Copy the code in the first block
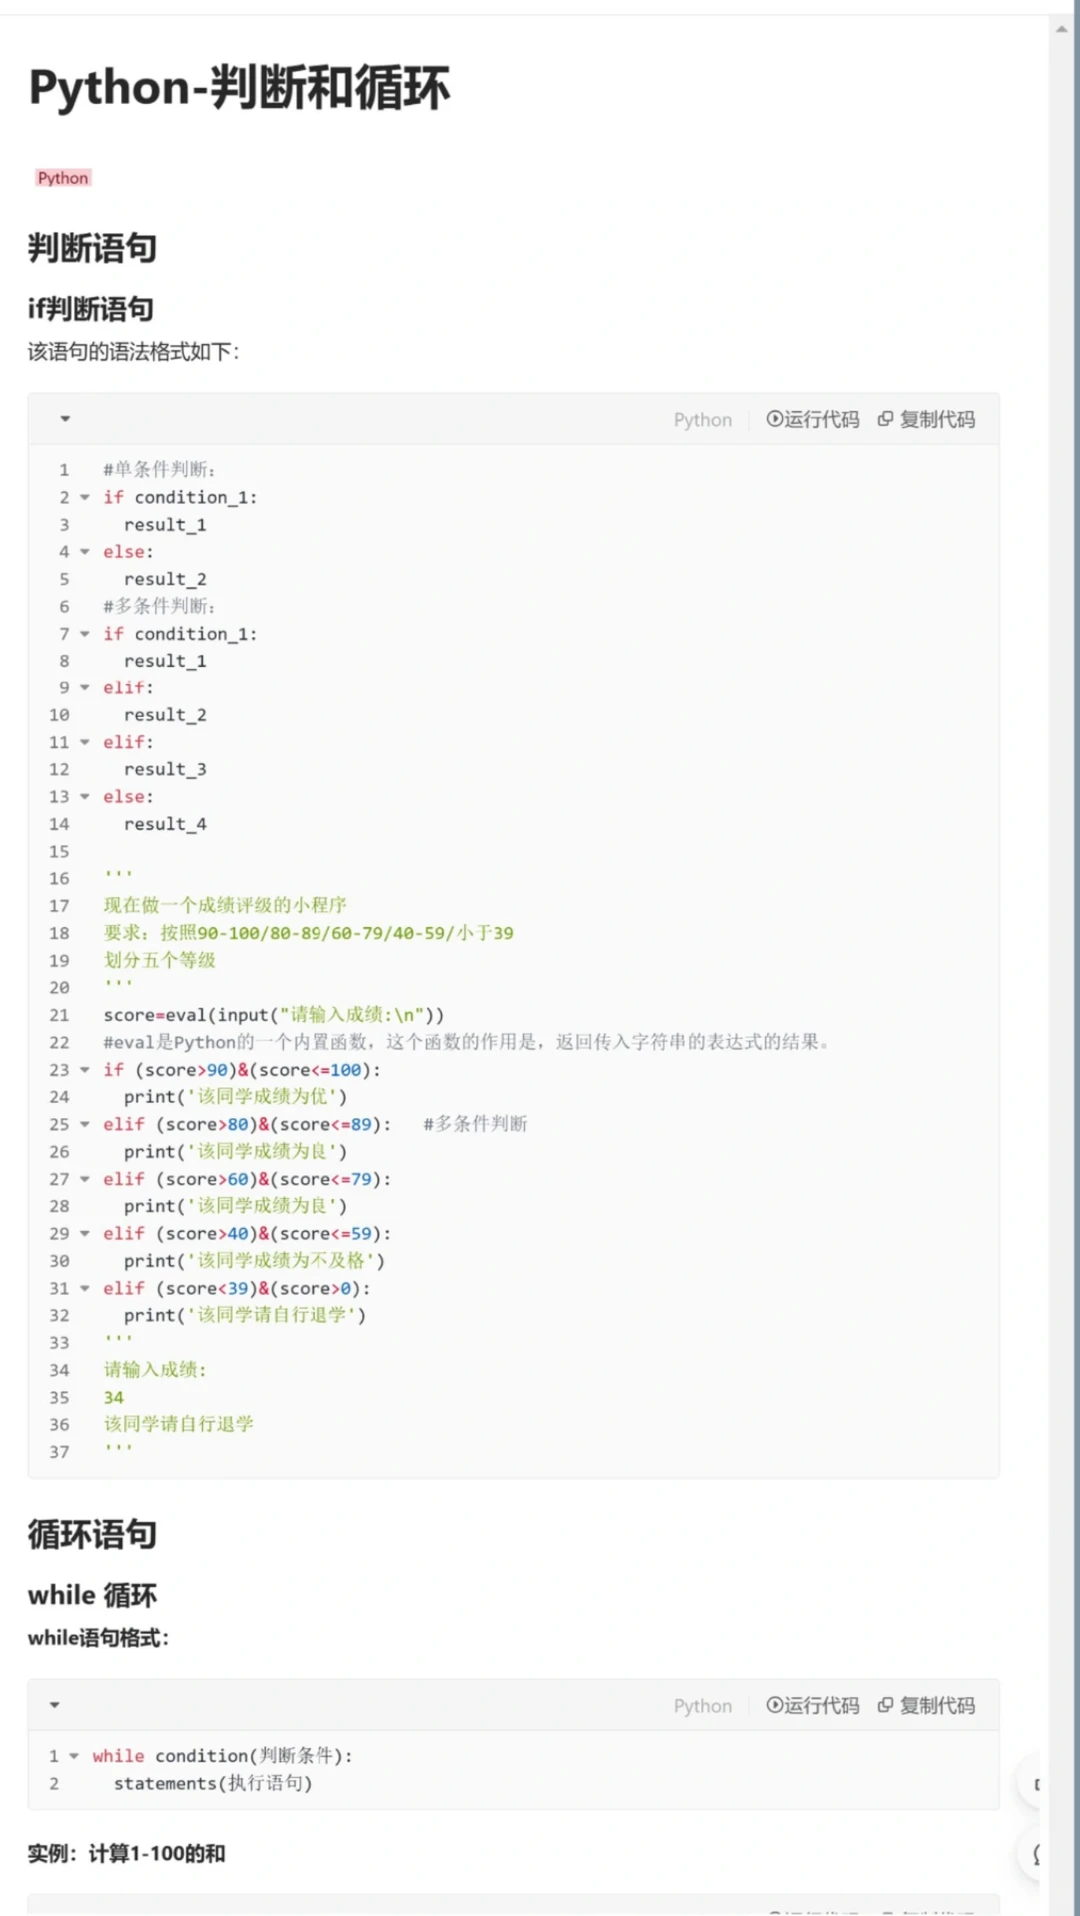This screenshot has height=1916, width=1080. point(926,419)
